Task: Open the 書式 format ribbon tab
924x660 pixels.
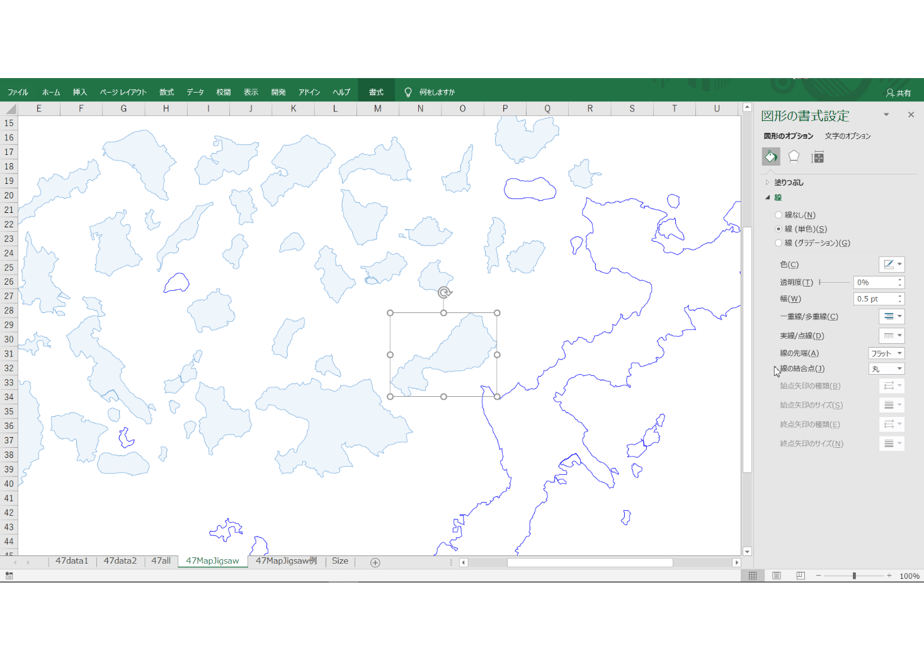Action: pos(376,93)
